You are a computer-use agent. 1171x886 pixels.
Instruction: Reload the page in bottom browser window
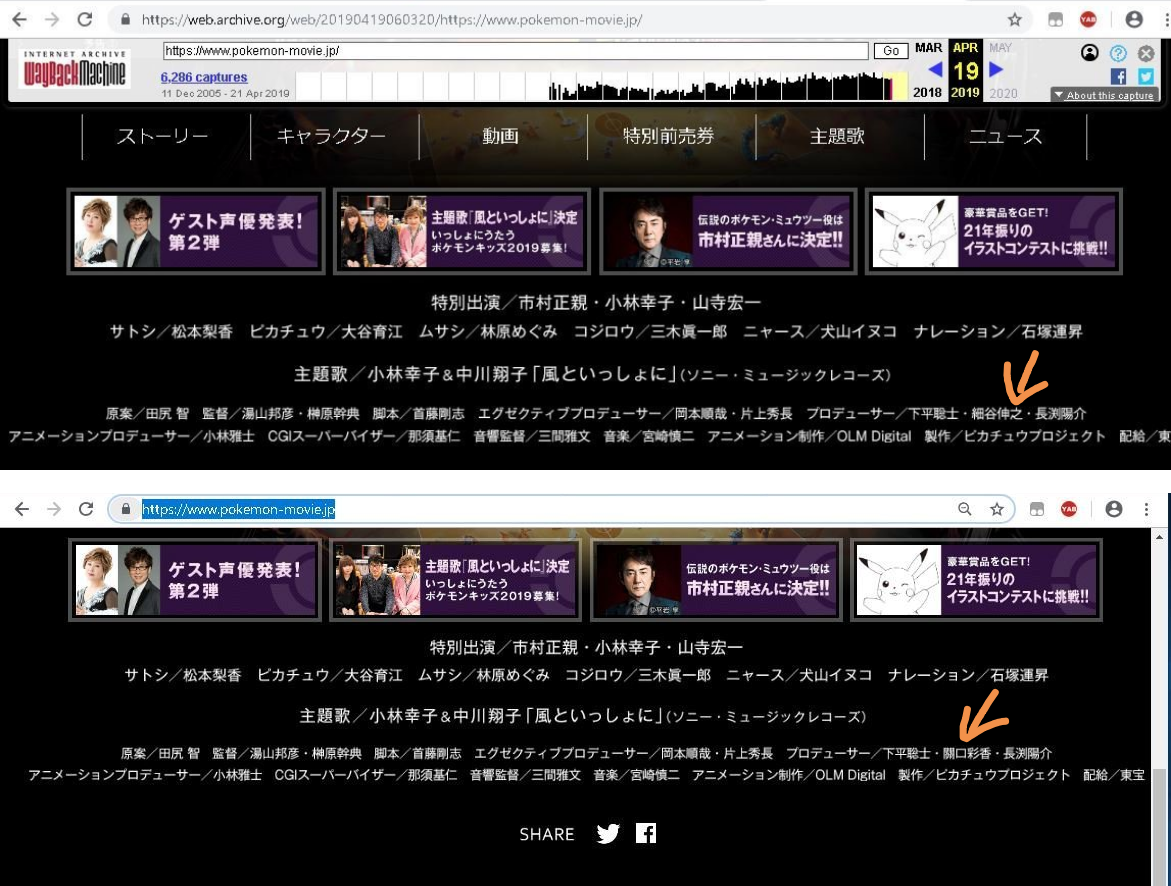(x=86, y=509)
